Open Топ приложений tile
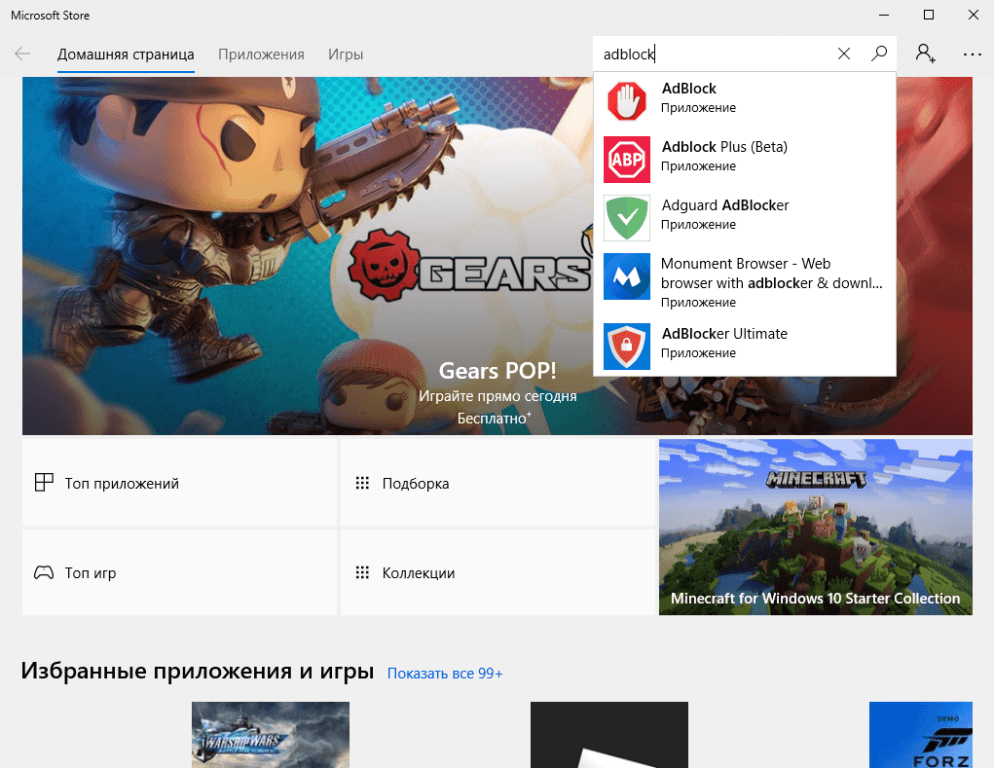 click(x=179, y=483)
